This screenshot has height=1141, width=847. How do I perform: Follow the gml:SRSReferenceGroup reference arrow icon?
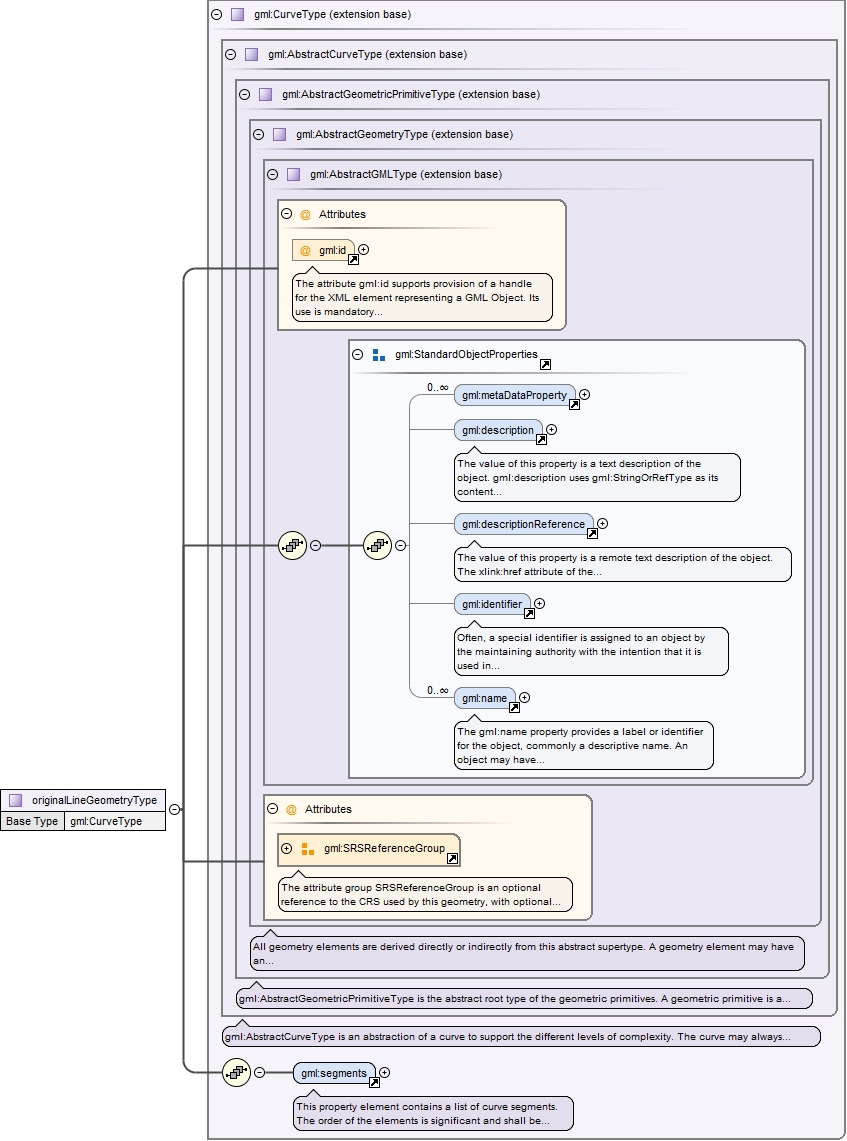pyautogui.click(x=452, y=859)
